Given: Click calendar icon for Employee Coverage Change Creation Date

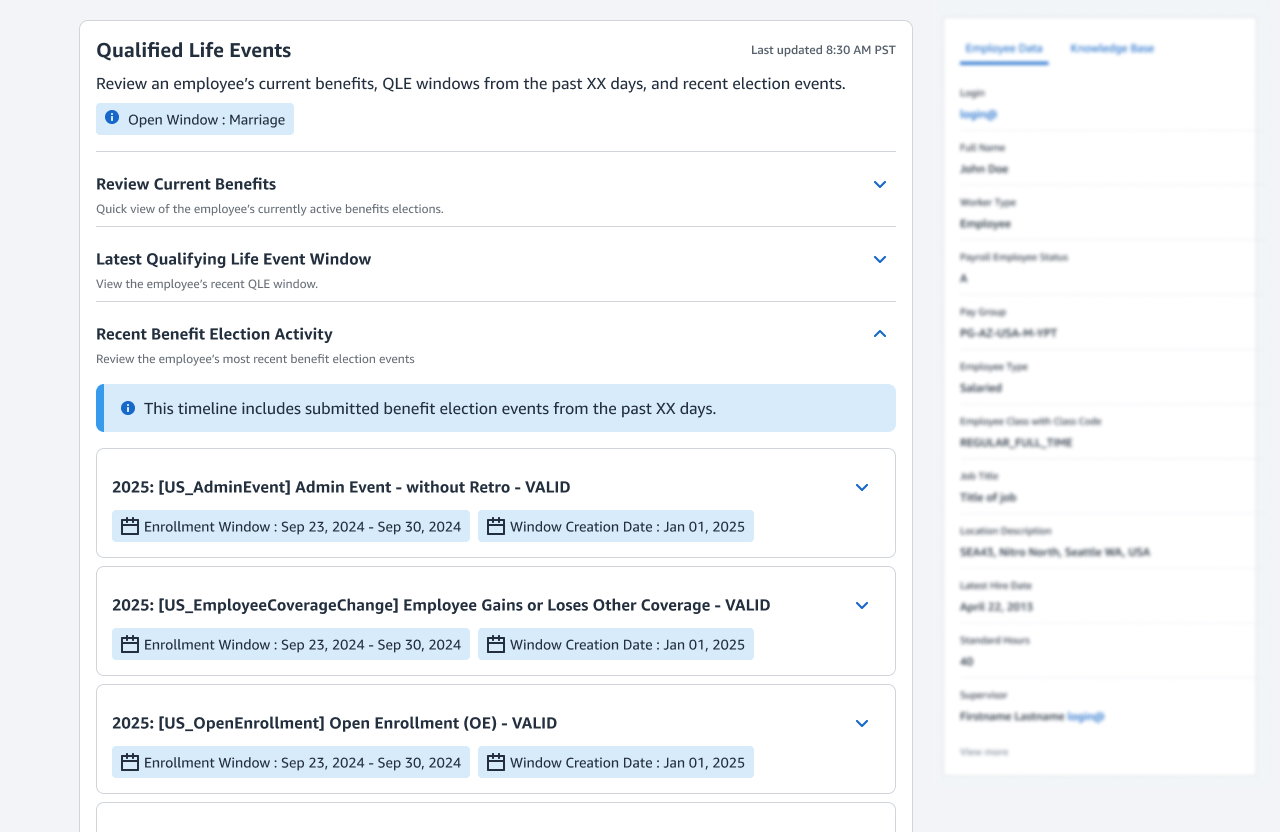Looking at the screenshot, I should [x=496, y=644].
